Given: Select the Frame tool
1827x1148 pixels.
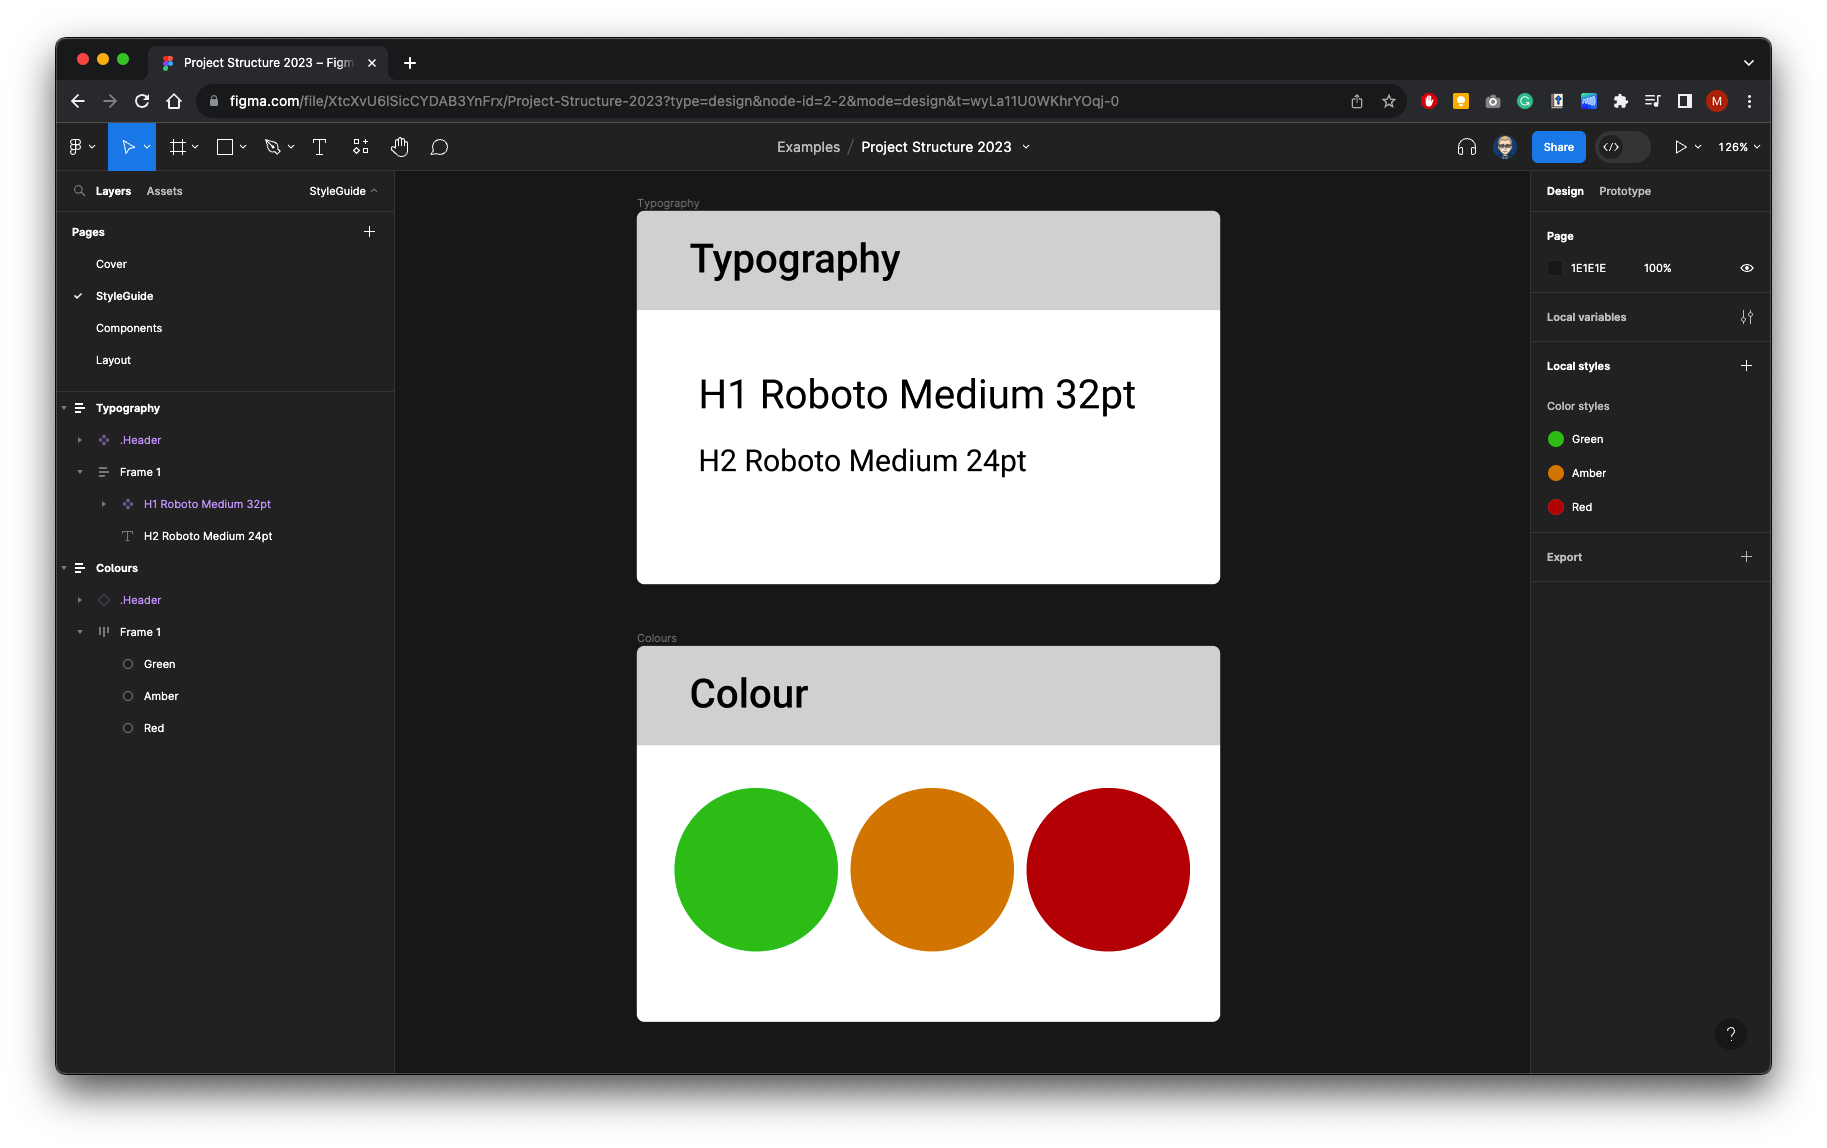Looking at the screenshot, I should (178, 147).
